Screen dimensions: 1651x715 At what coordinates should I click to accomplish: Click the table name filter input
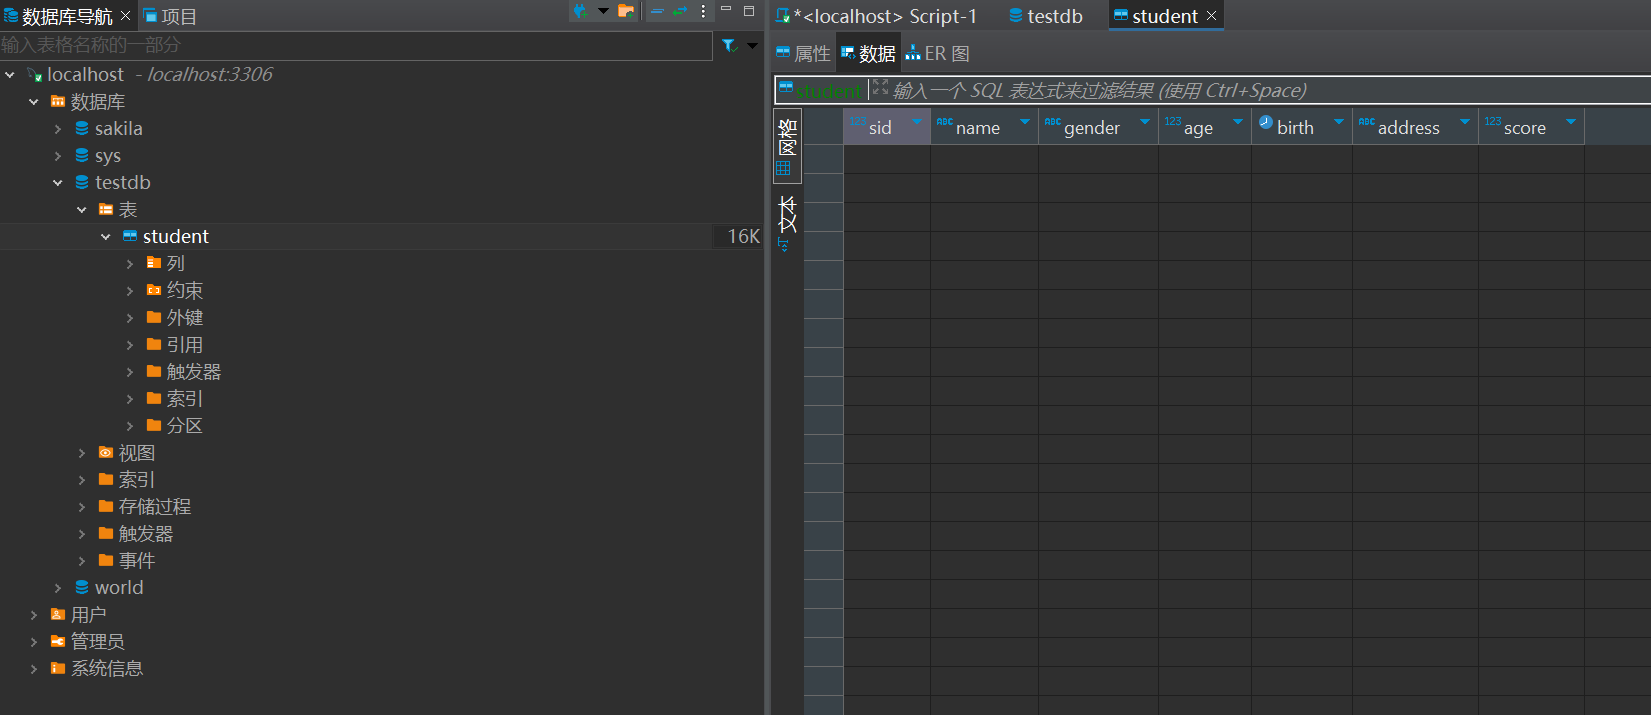pyautogui.click(x=356, y=45)
